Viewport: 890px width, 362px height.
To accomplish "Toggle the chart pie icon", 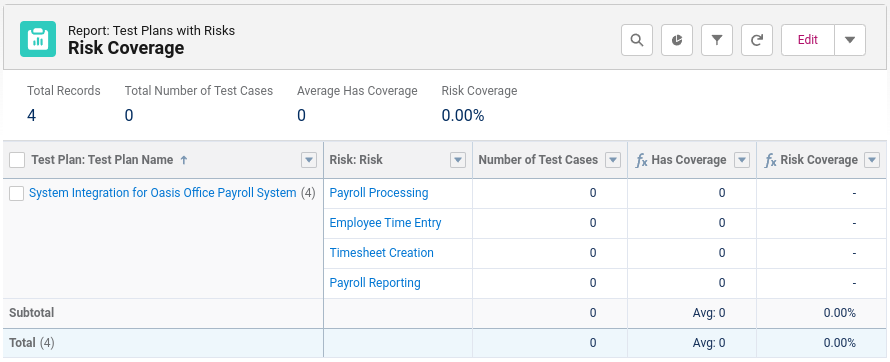I will 677,40.
